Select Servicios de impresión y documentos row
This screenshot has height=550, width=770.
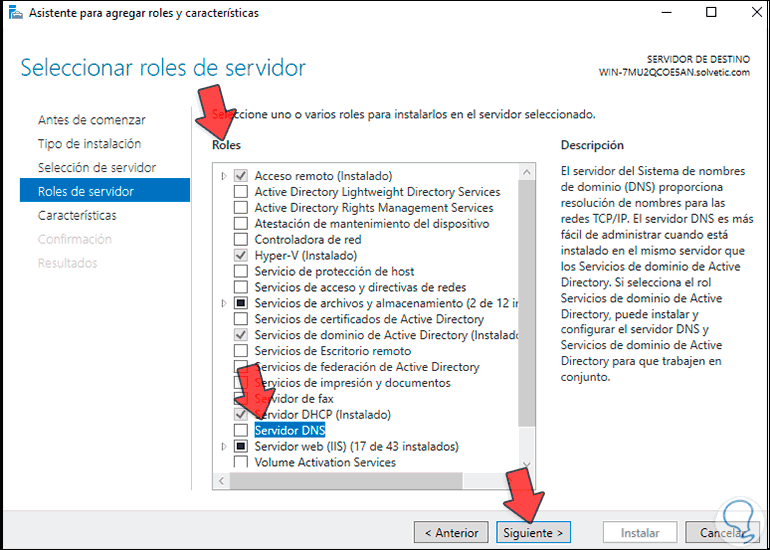pyautogui.click(x=352, y=383)
